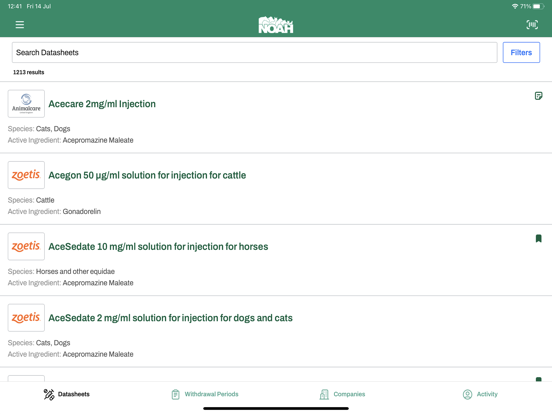
Task: Click Zoetis logo beside Acegon
Action: click(26, 175)
